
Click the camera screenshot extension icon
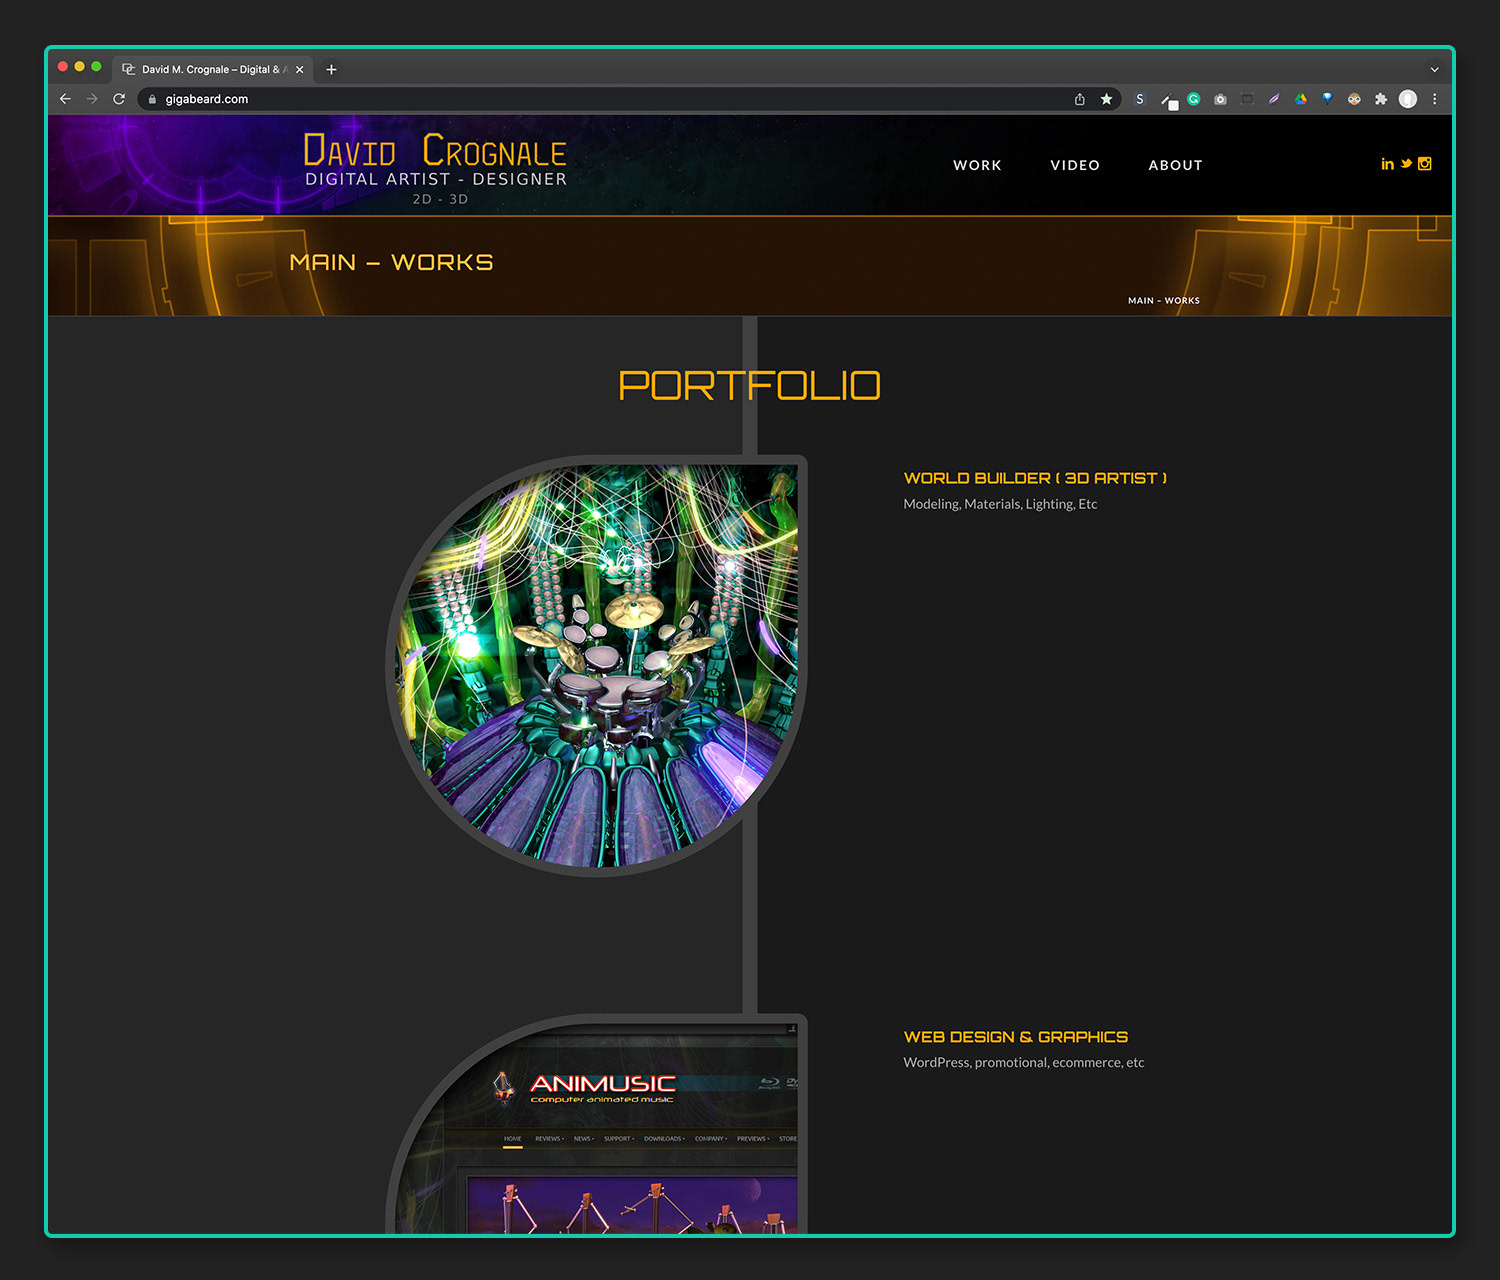[x=1220, y=99]
